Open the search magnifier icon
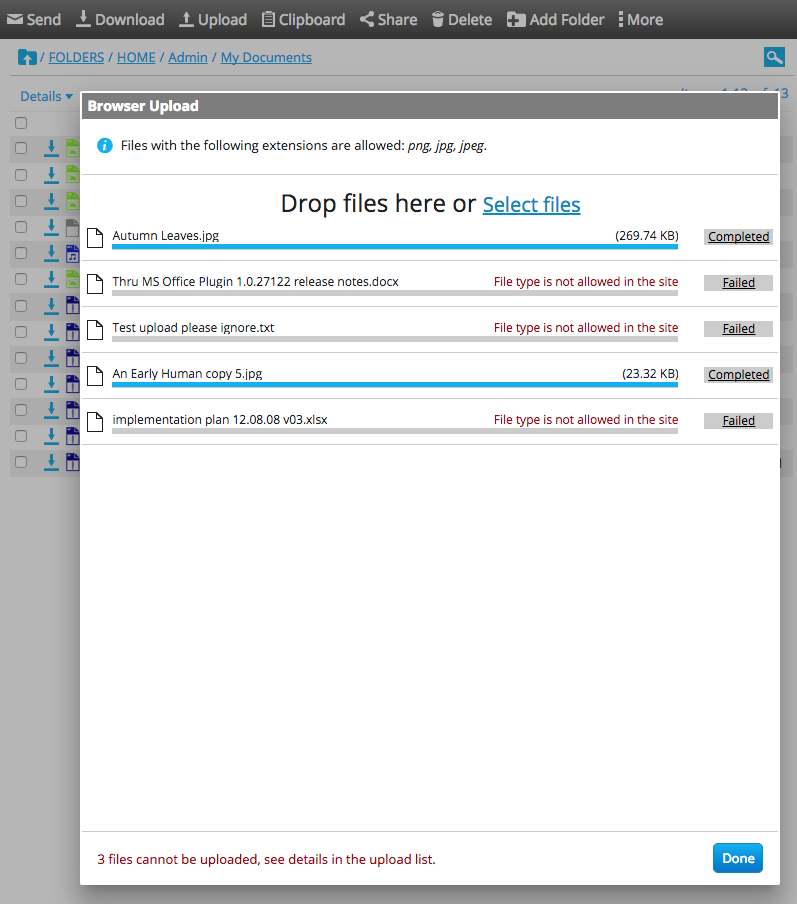The width and height of the screenshot is (797, 904). pyautogui.click(x=775, y=57)
